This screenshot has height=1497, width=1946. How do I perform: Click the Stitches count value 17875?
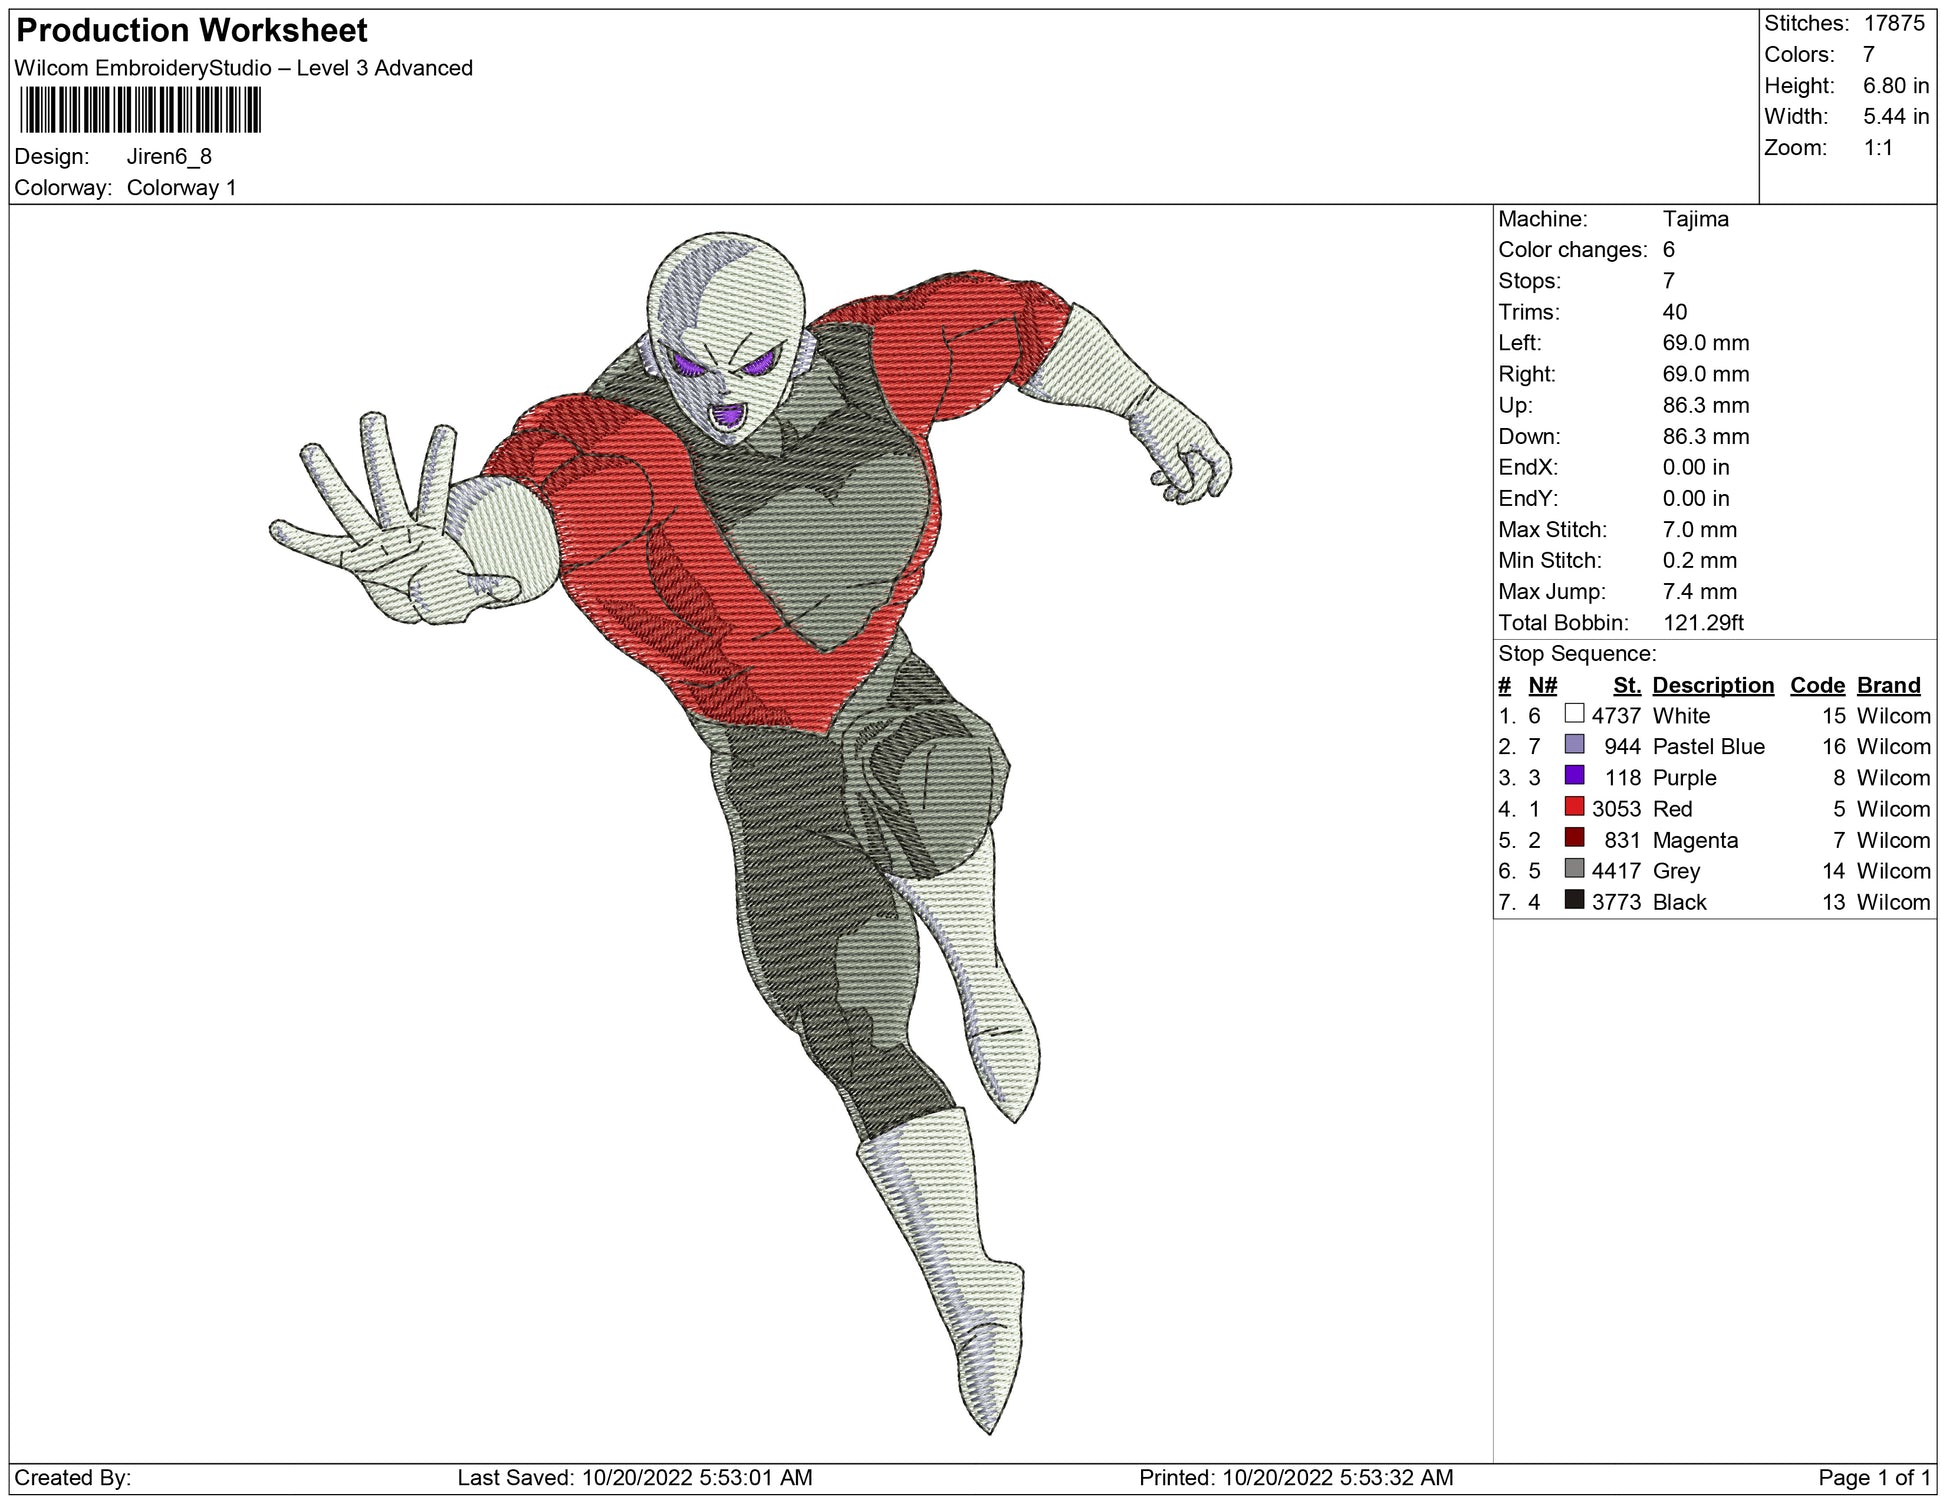click(1893, 23)
